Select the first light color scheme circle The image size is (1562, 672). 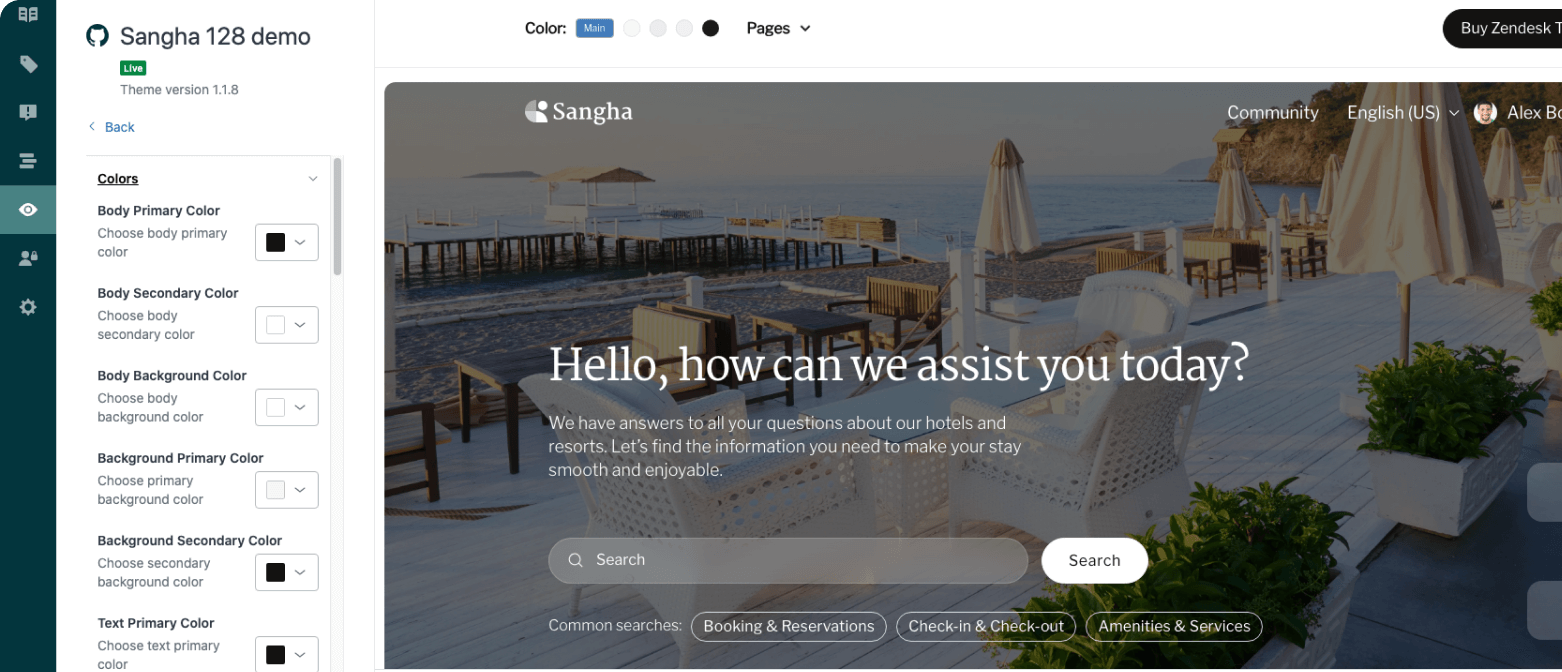(632, 29)
